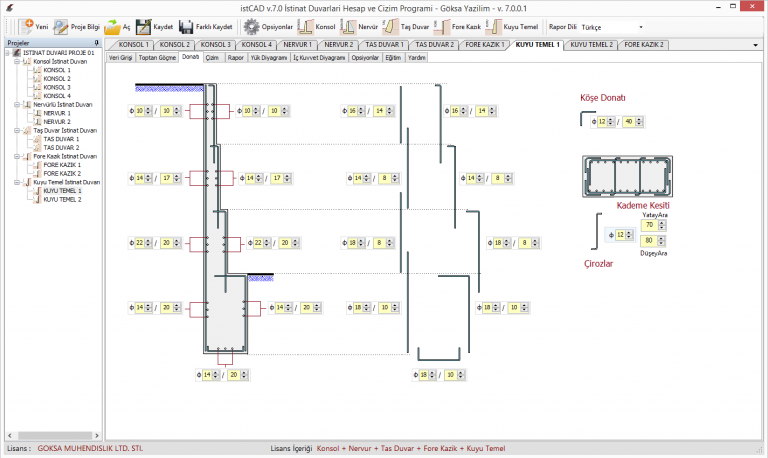This screenshot has width=768, height=458.
Task: Collapse the Fore Kazık İstinat Duvarı node
Action: click(x=17, y=156)
